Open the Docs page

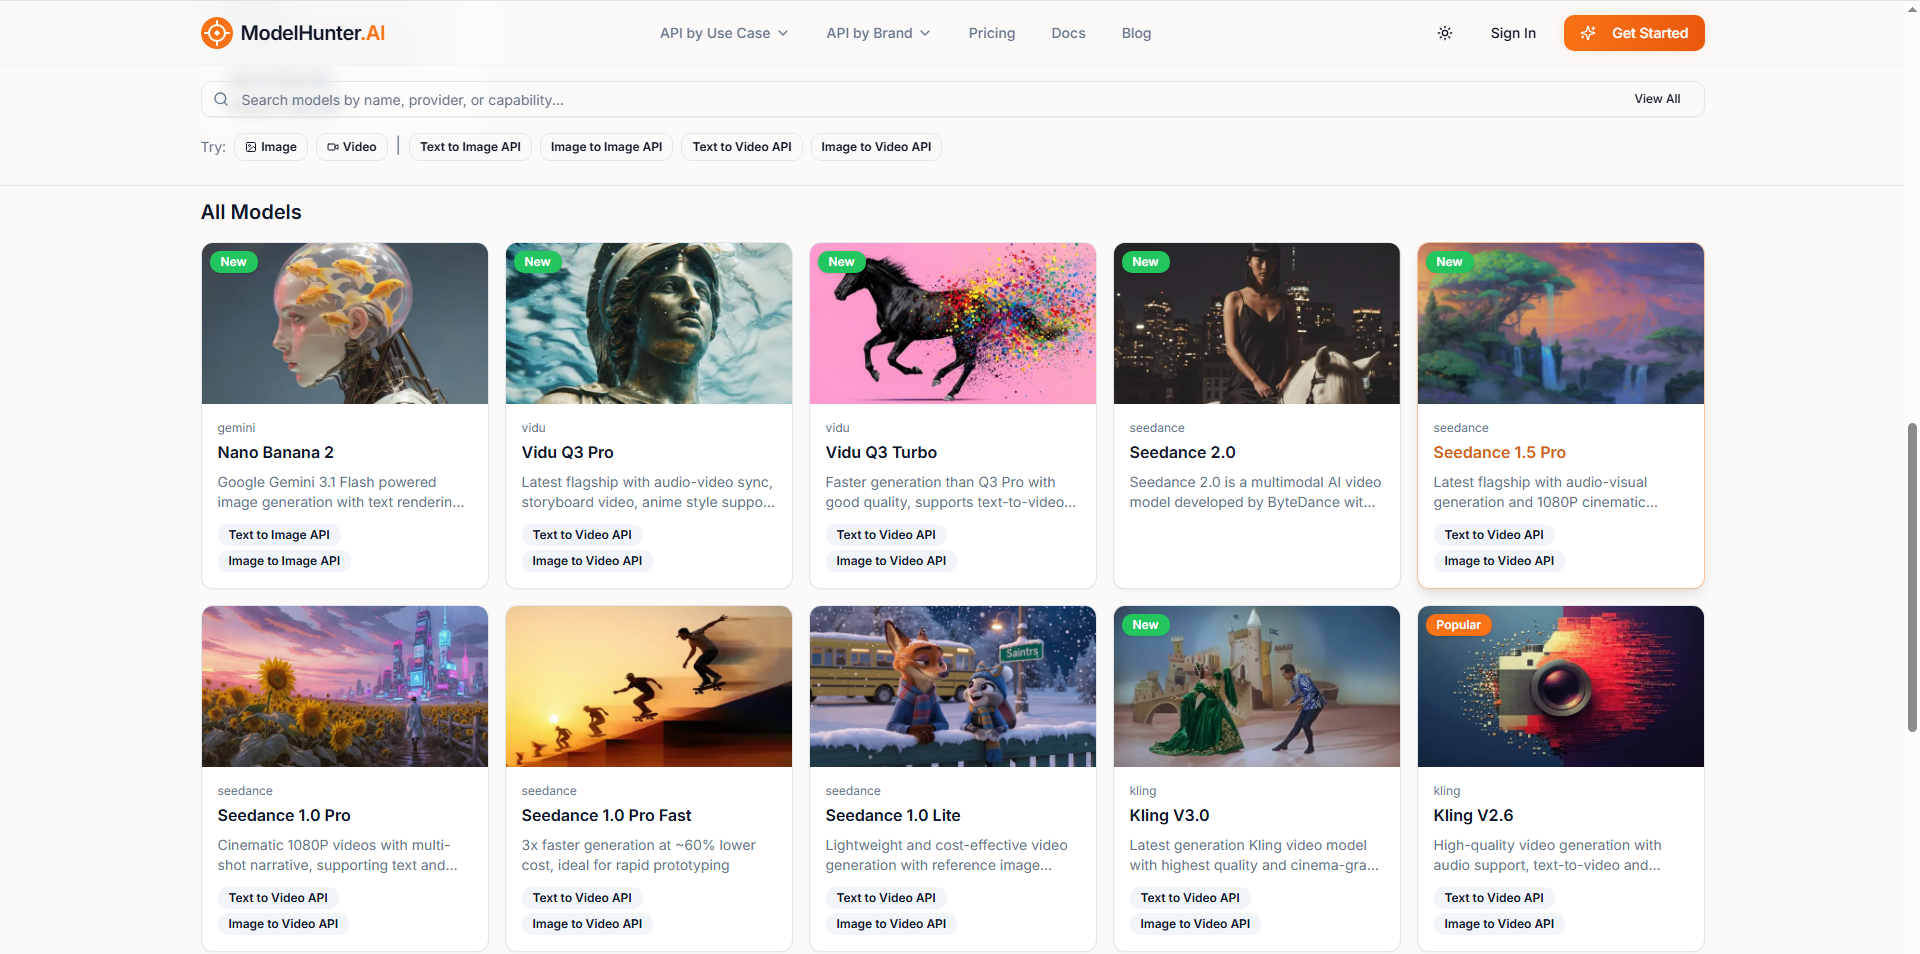(x=1068, y=33)
